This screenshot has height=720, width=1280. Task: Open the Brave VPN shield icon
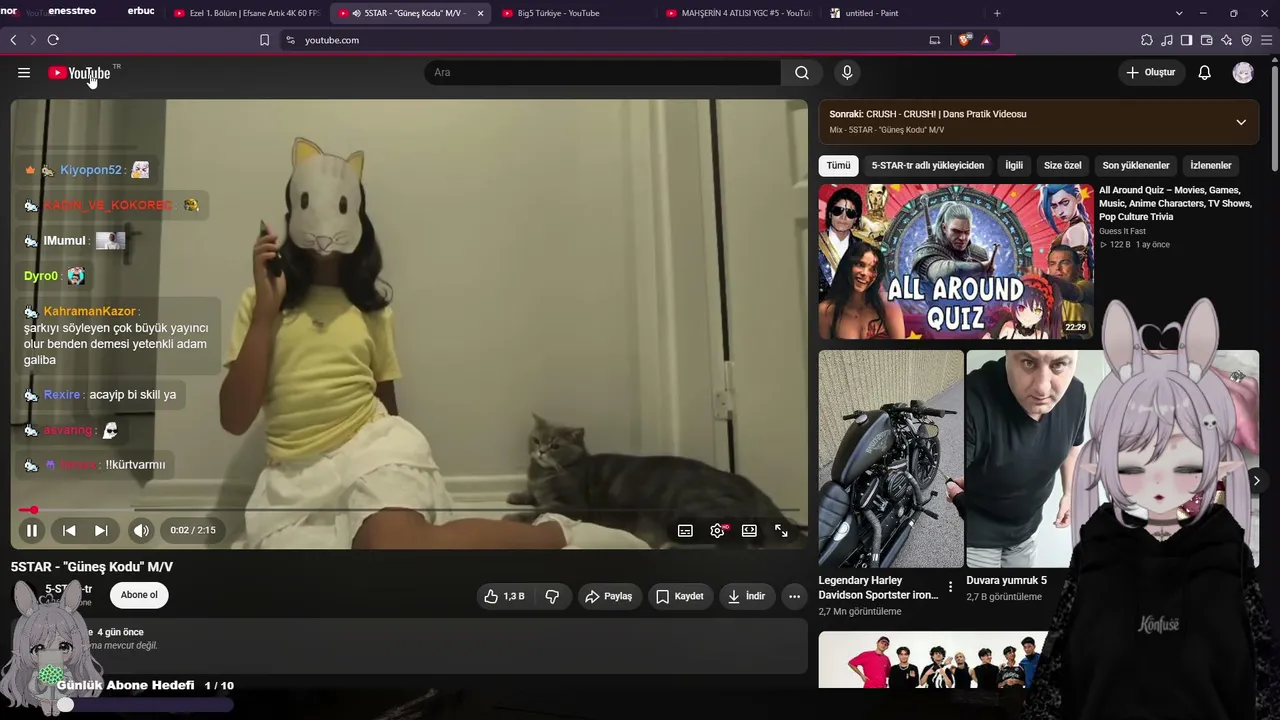tap(1246, 40)
